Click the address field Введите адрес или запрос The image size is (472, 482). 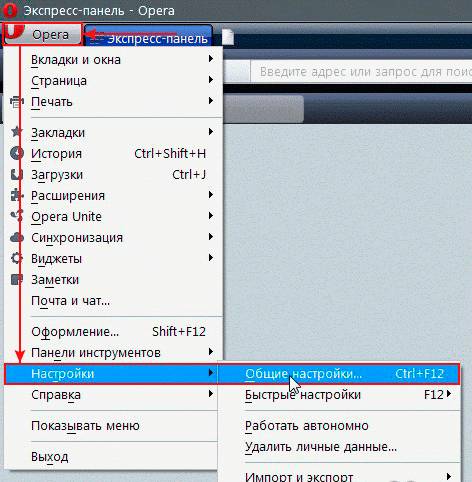point(361,71)
